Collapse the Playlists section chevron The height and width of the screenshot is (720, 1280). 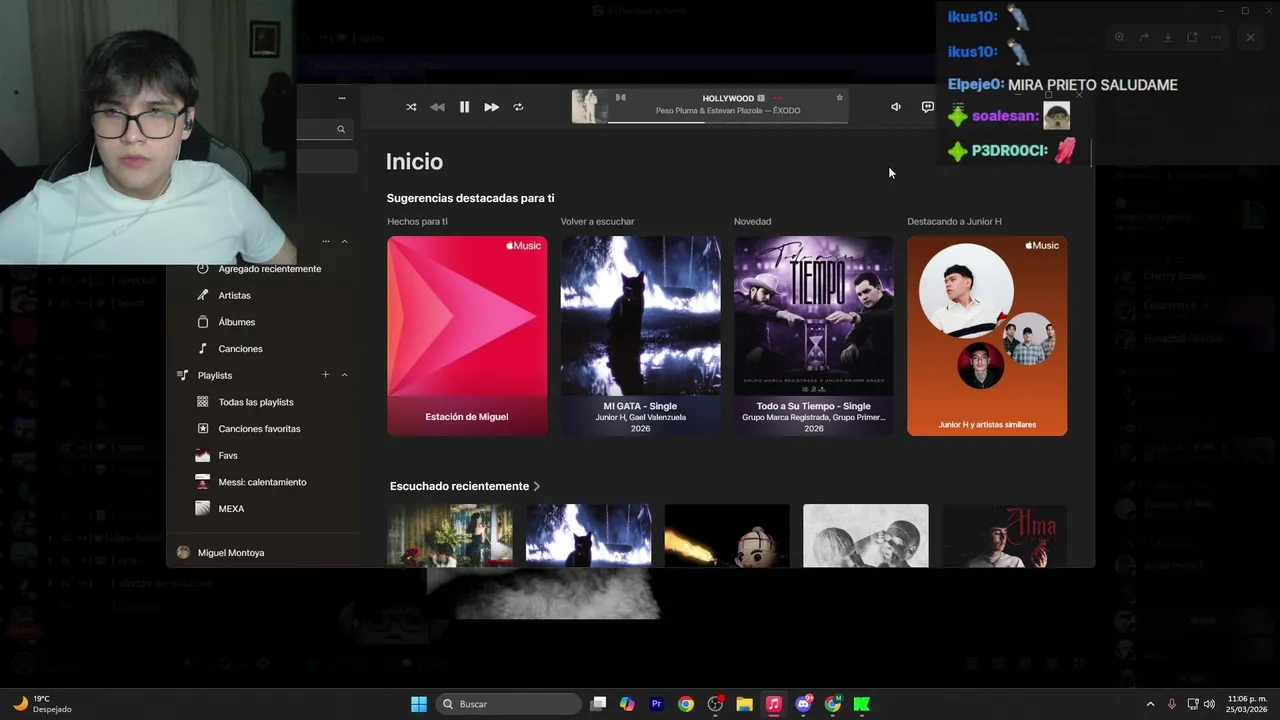344,375
